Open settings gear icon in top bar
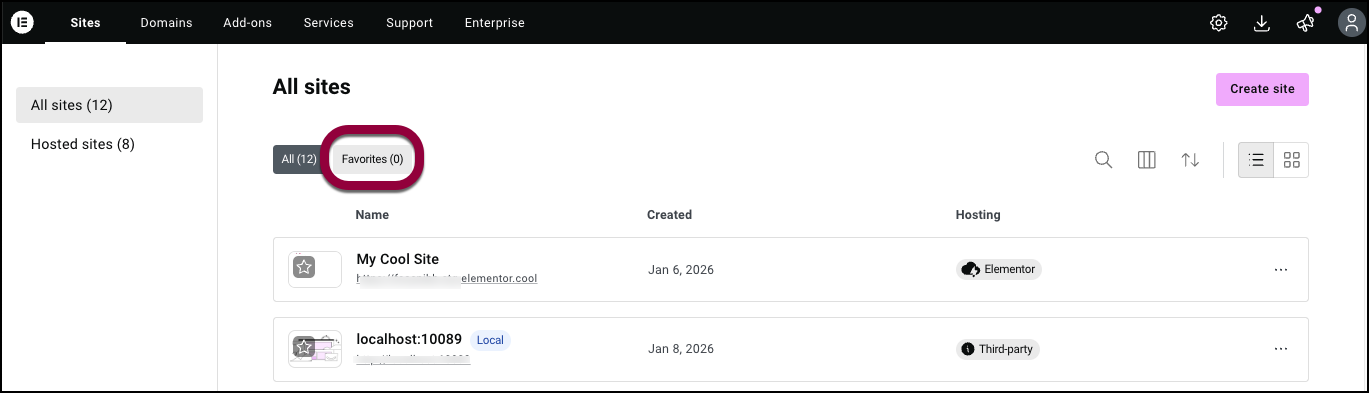This screenshot has height=393, width=1369. pos(1218,23)
